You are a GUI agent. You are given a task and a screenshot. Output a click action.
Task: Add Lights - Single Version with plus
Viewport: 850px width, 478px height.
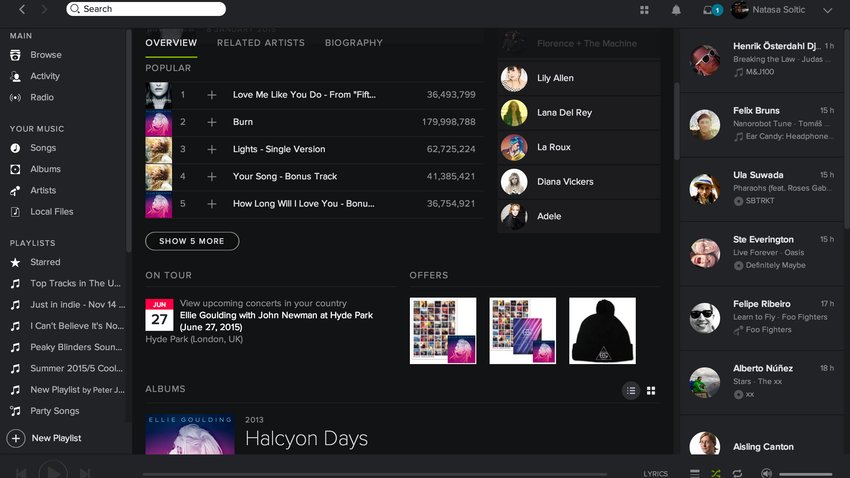tap(212, 149)
